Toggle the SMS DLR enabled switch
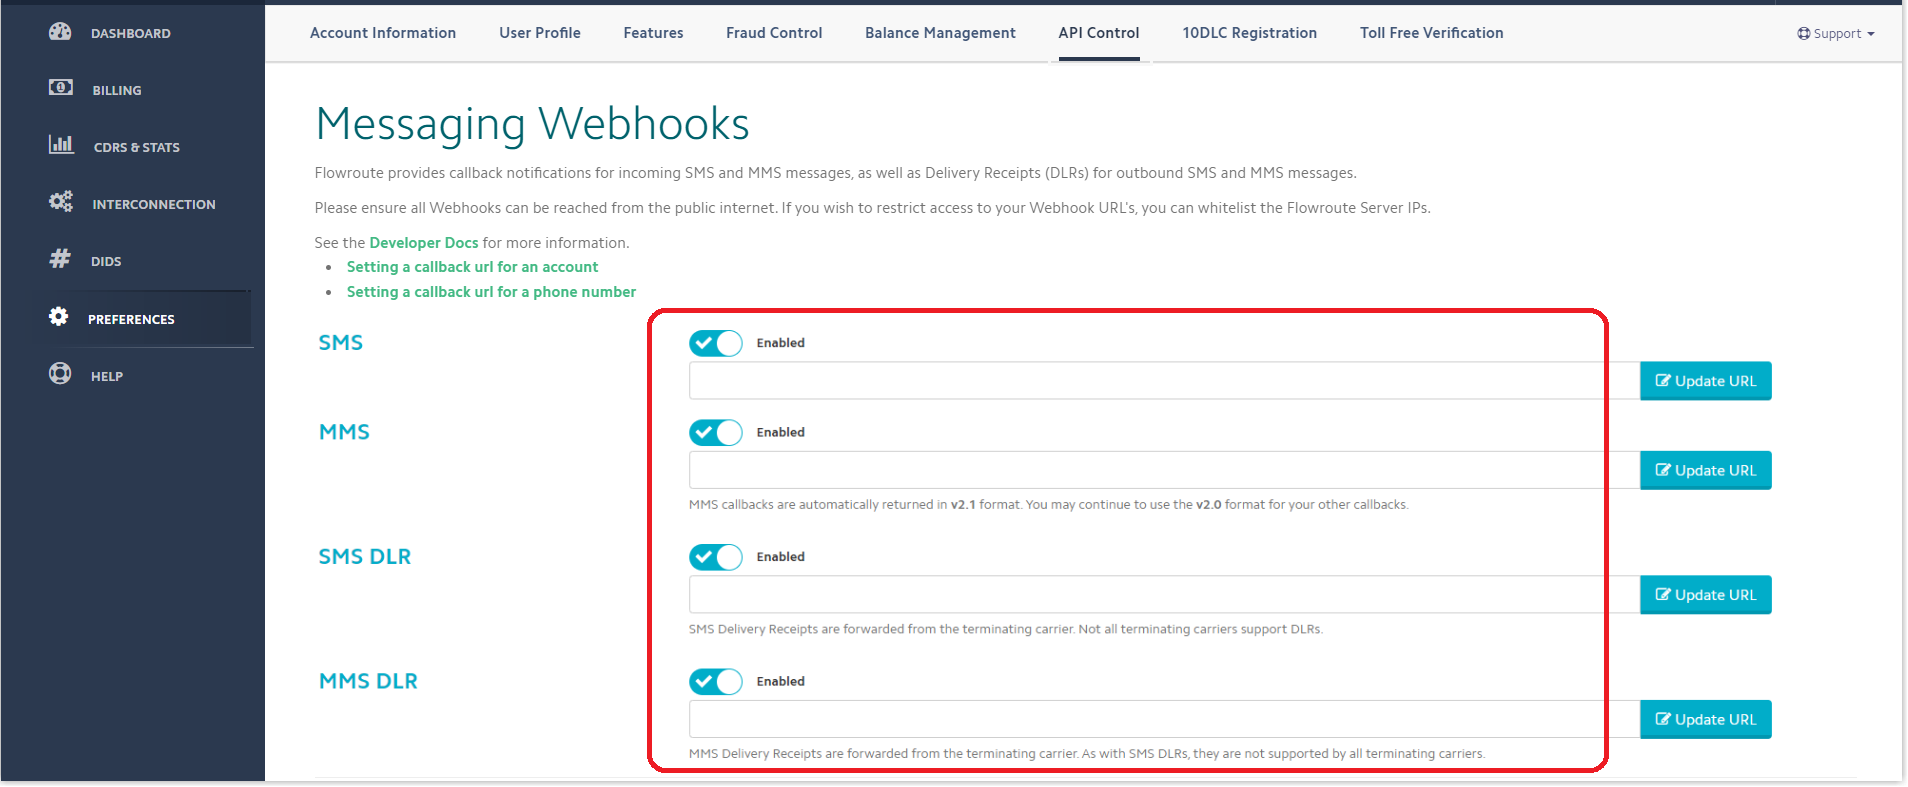 pos(715,557)
